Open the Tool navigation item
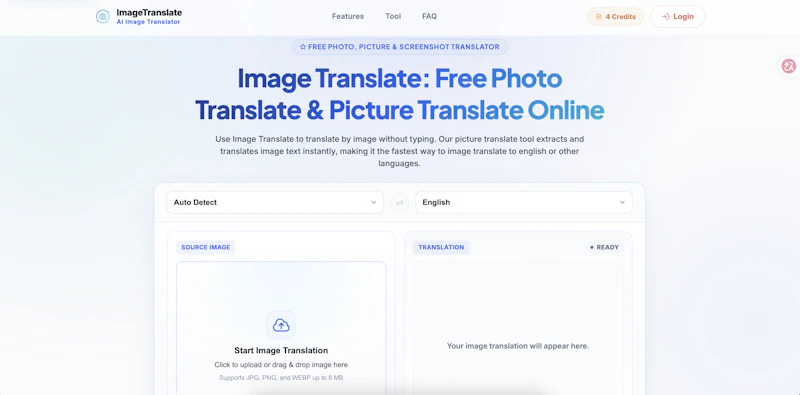The height and width of the screenshot is (395, 800). 393,16
